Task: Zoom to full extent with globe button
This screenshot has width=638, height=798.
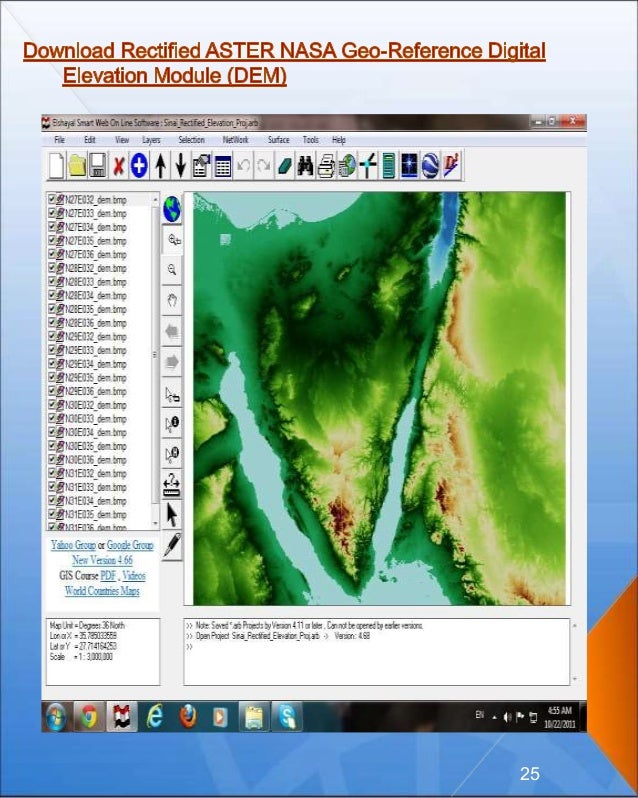Action: tap(172, 209)
